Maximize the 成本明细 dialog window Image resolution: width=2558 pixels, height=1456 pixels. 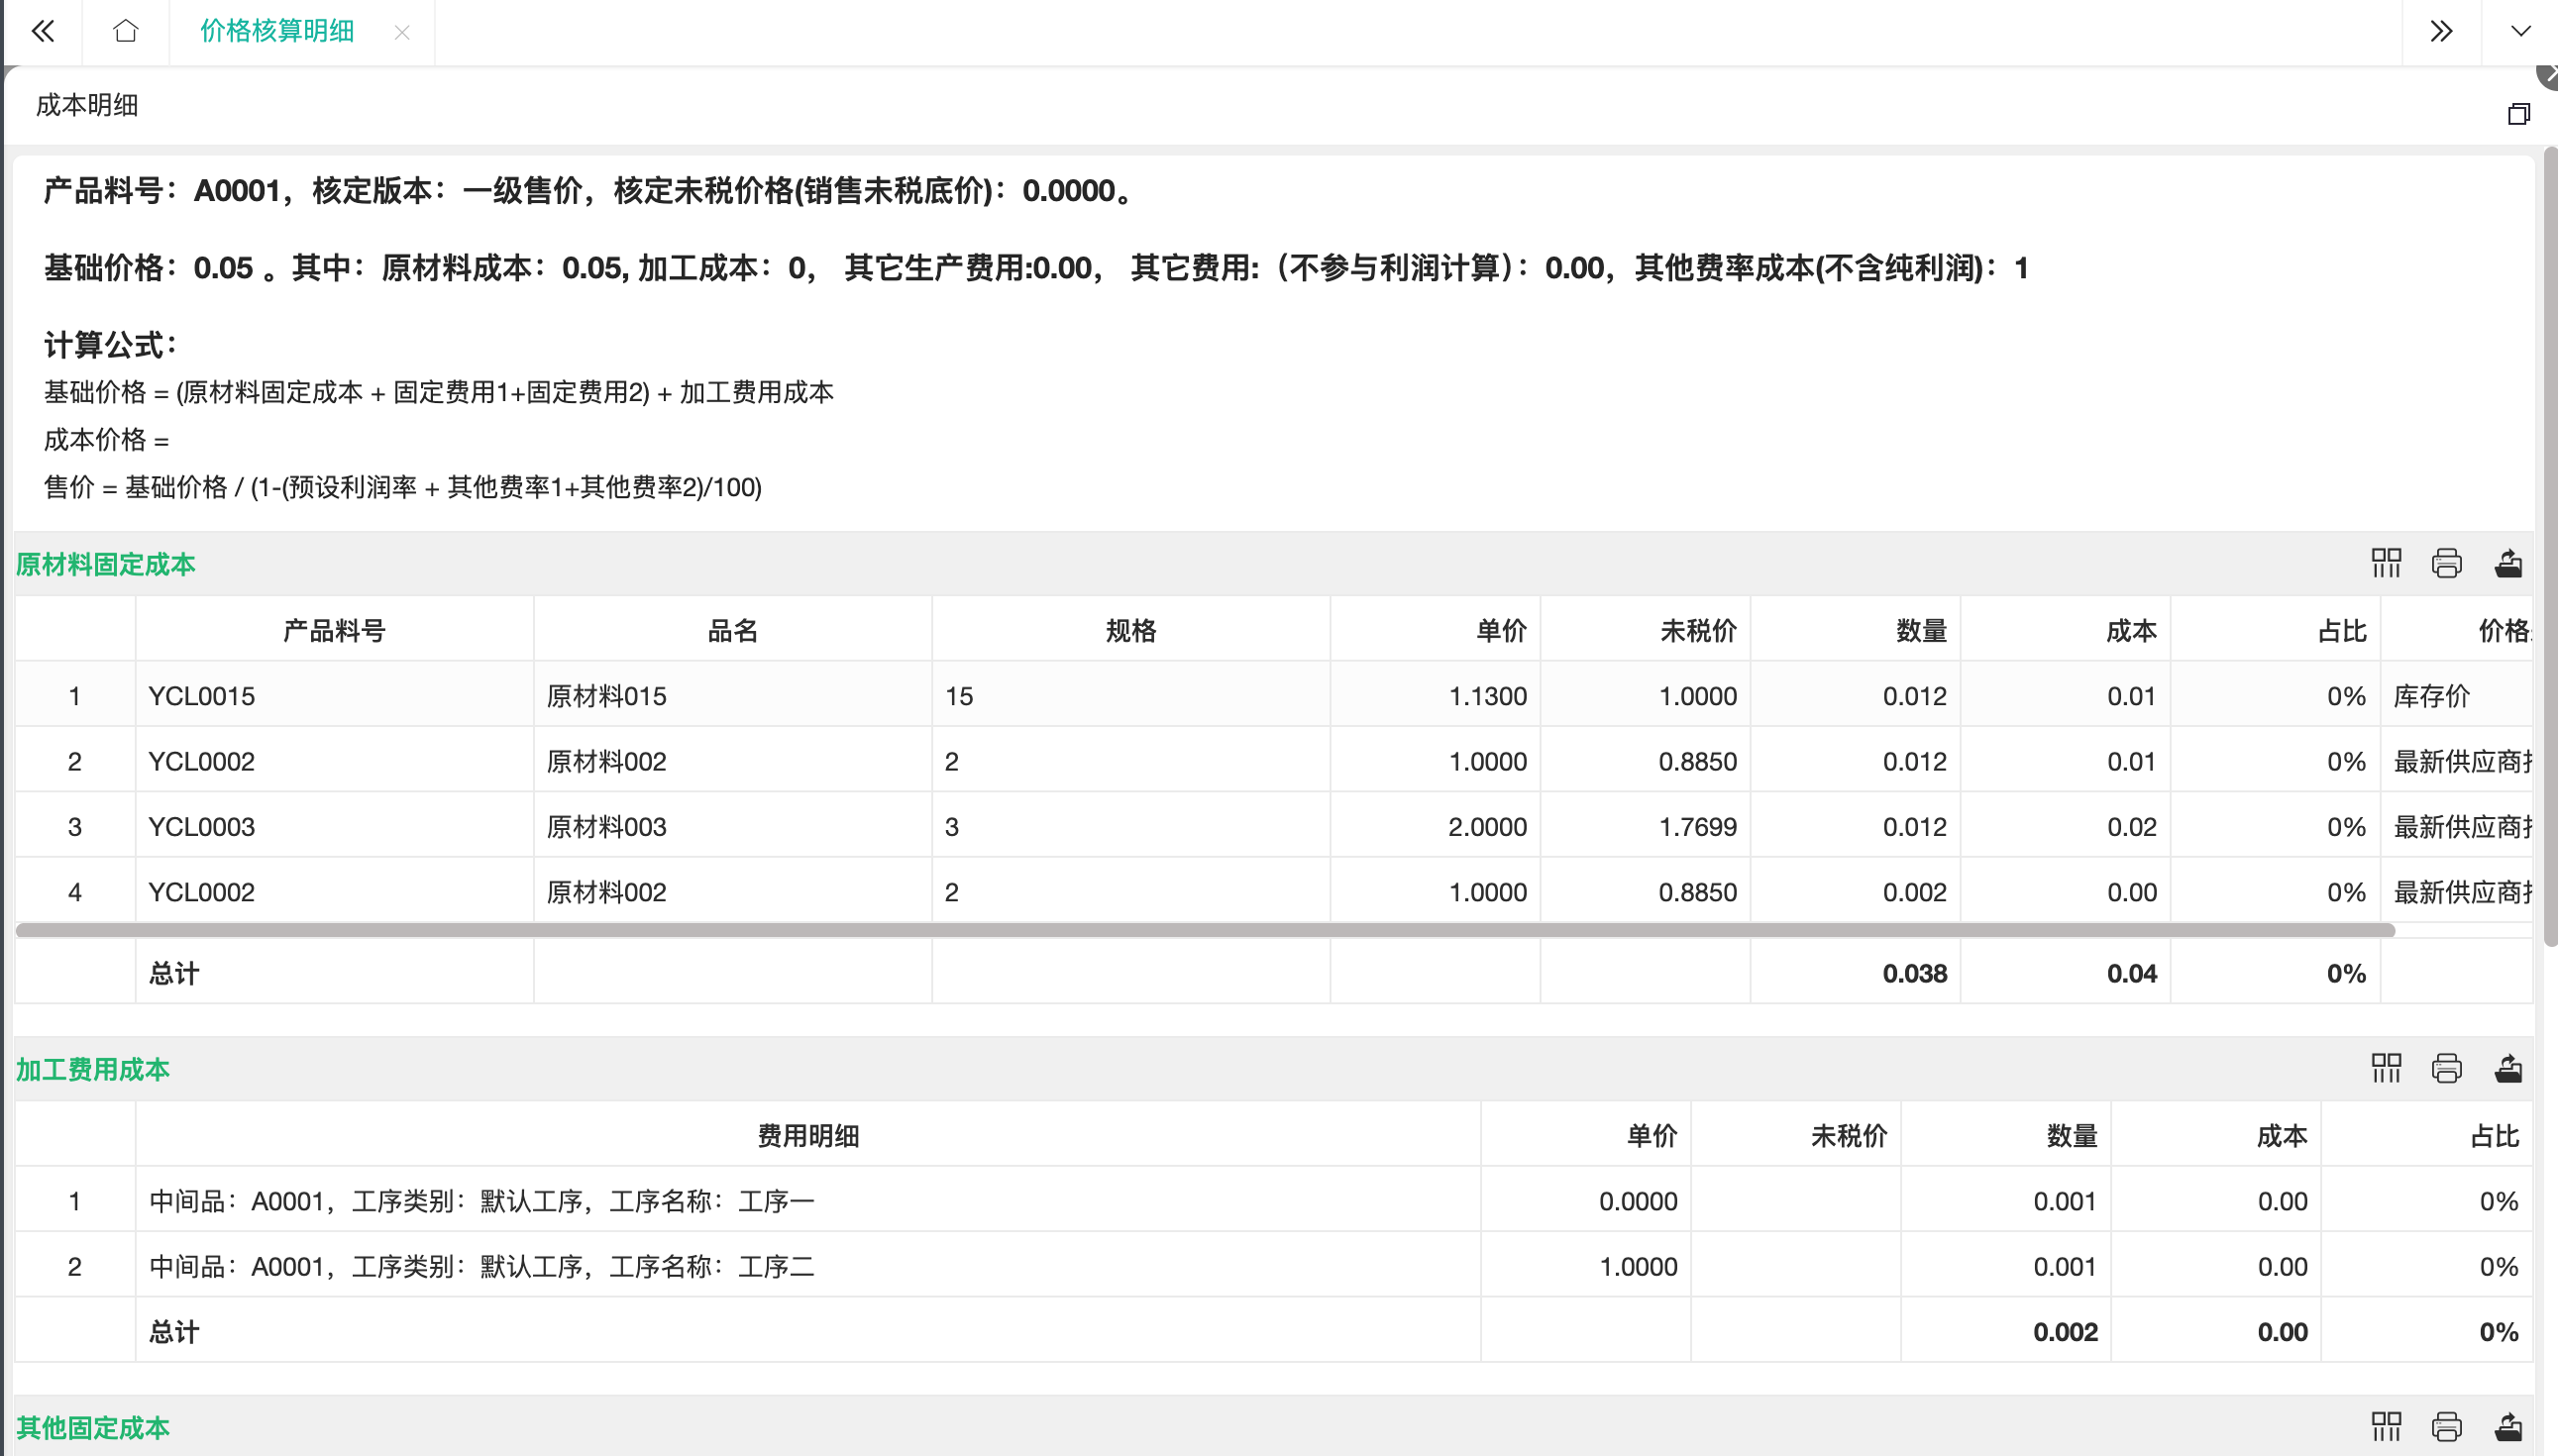(2518, 114)
